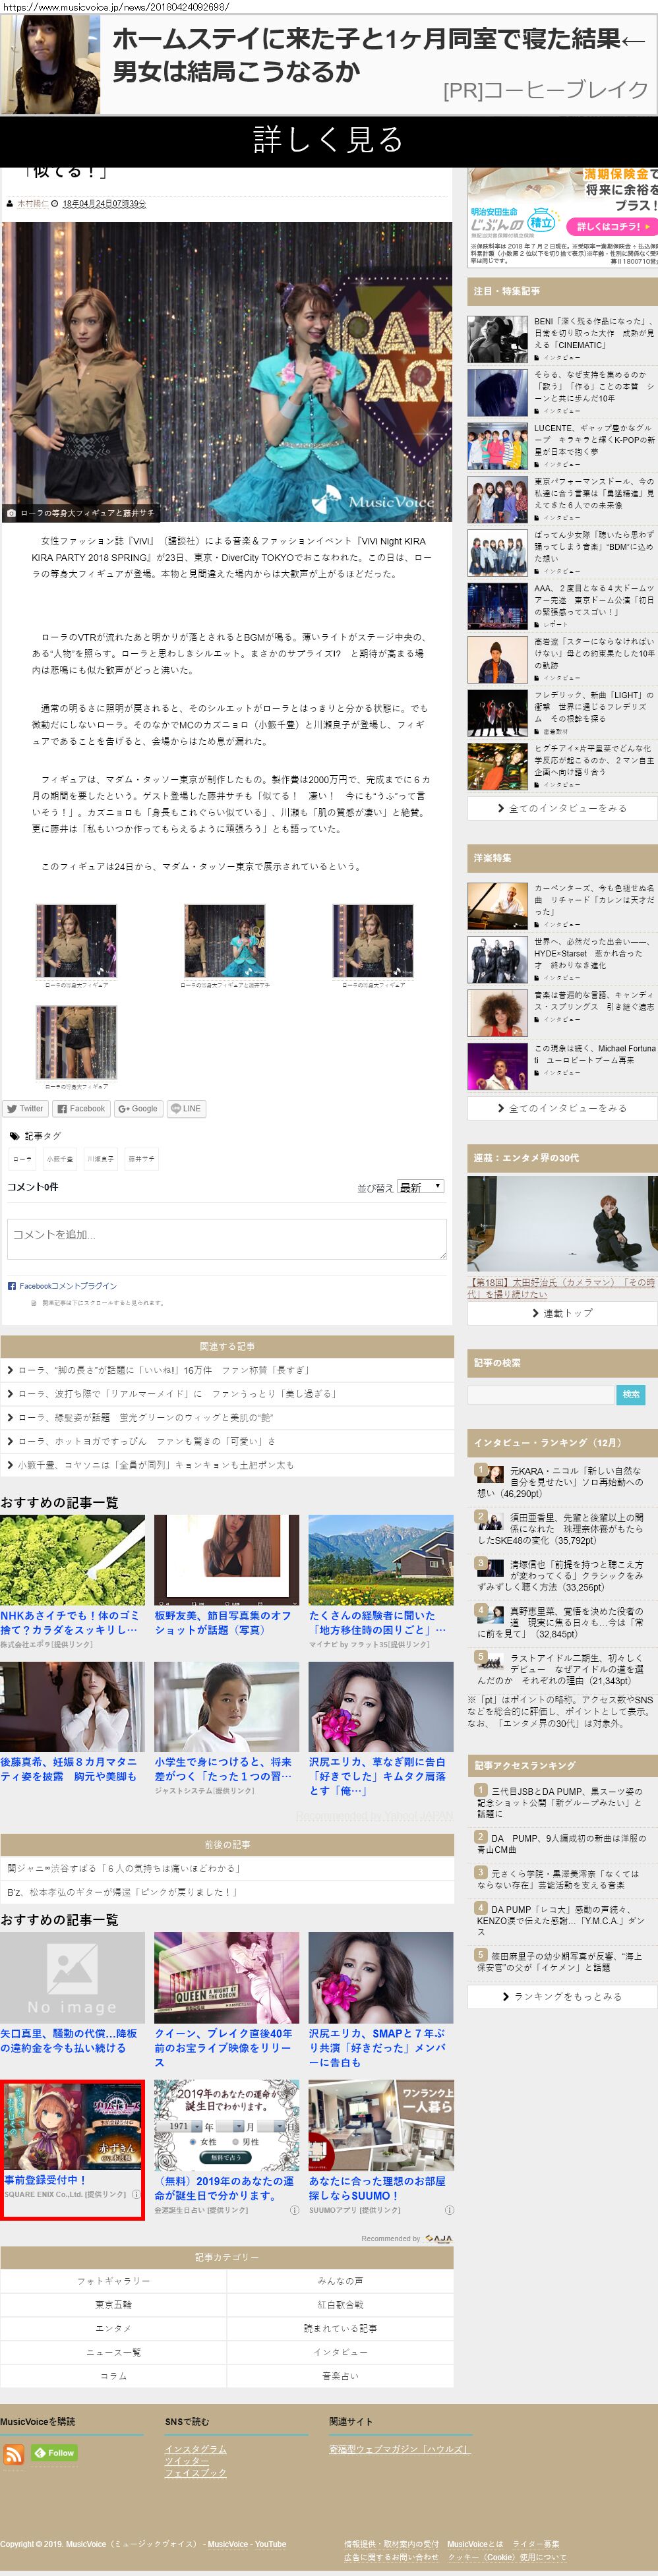The width and height of the screenshot is (658, 2576).
Task: Open the 並び替え 最新 sort dropdown
Action: pos(420,1187)
